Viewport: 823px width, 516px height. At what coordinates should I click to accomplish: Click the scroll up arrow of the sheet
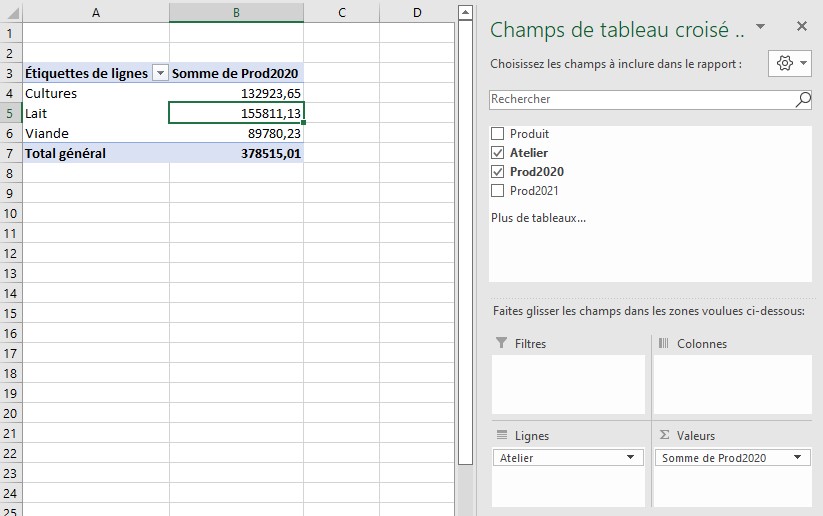pyautogui.click(x=465, y=13)
